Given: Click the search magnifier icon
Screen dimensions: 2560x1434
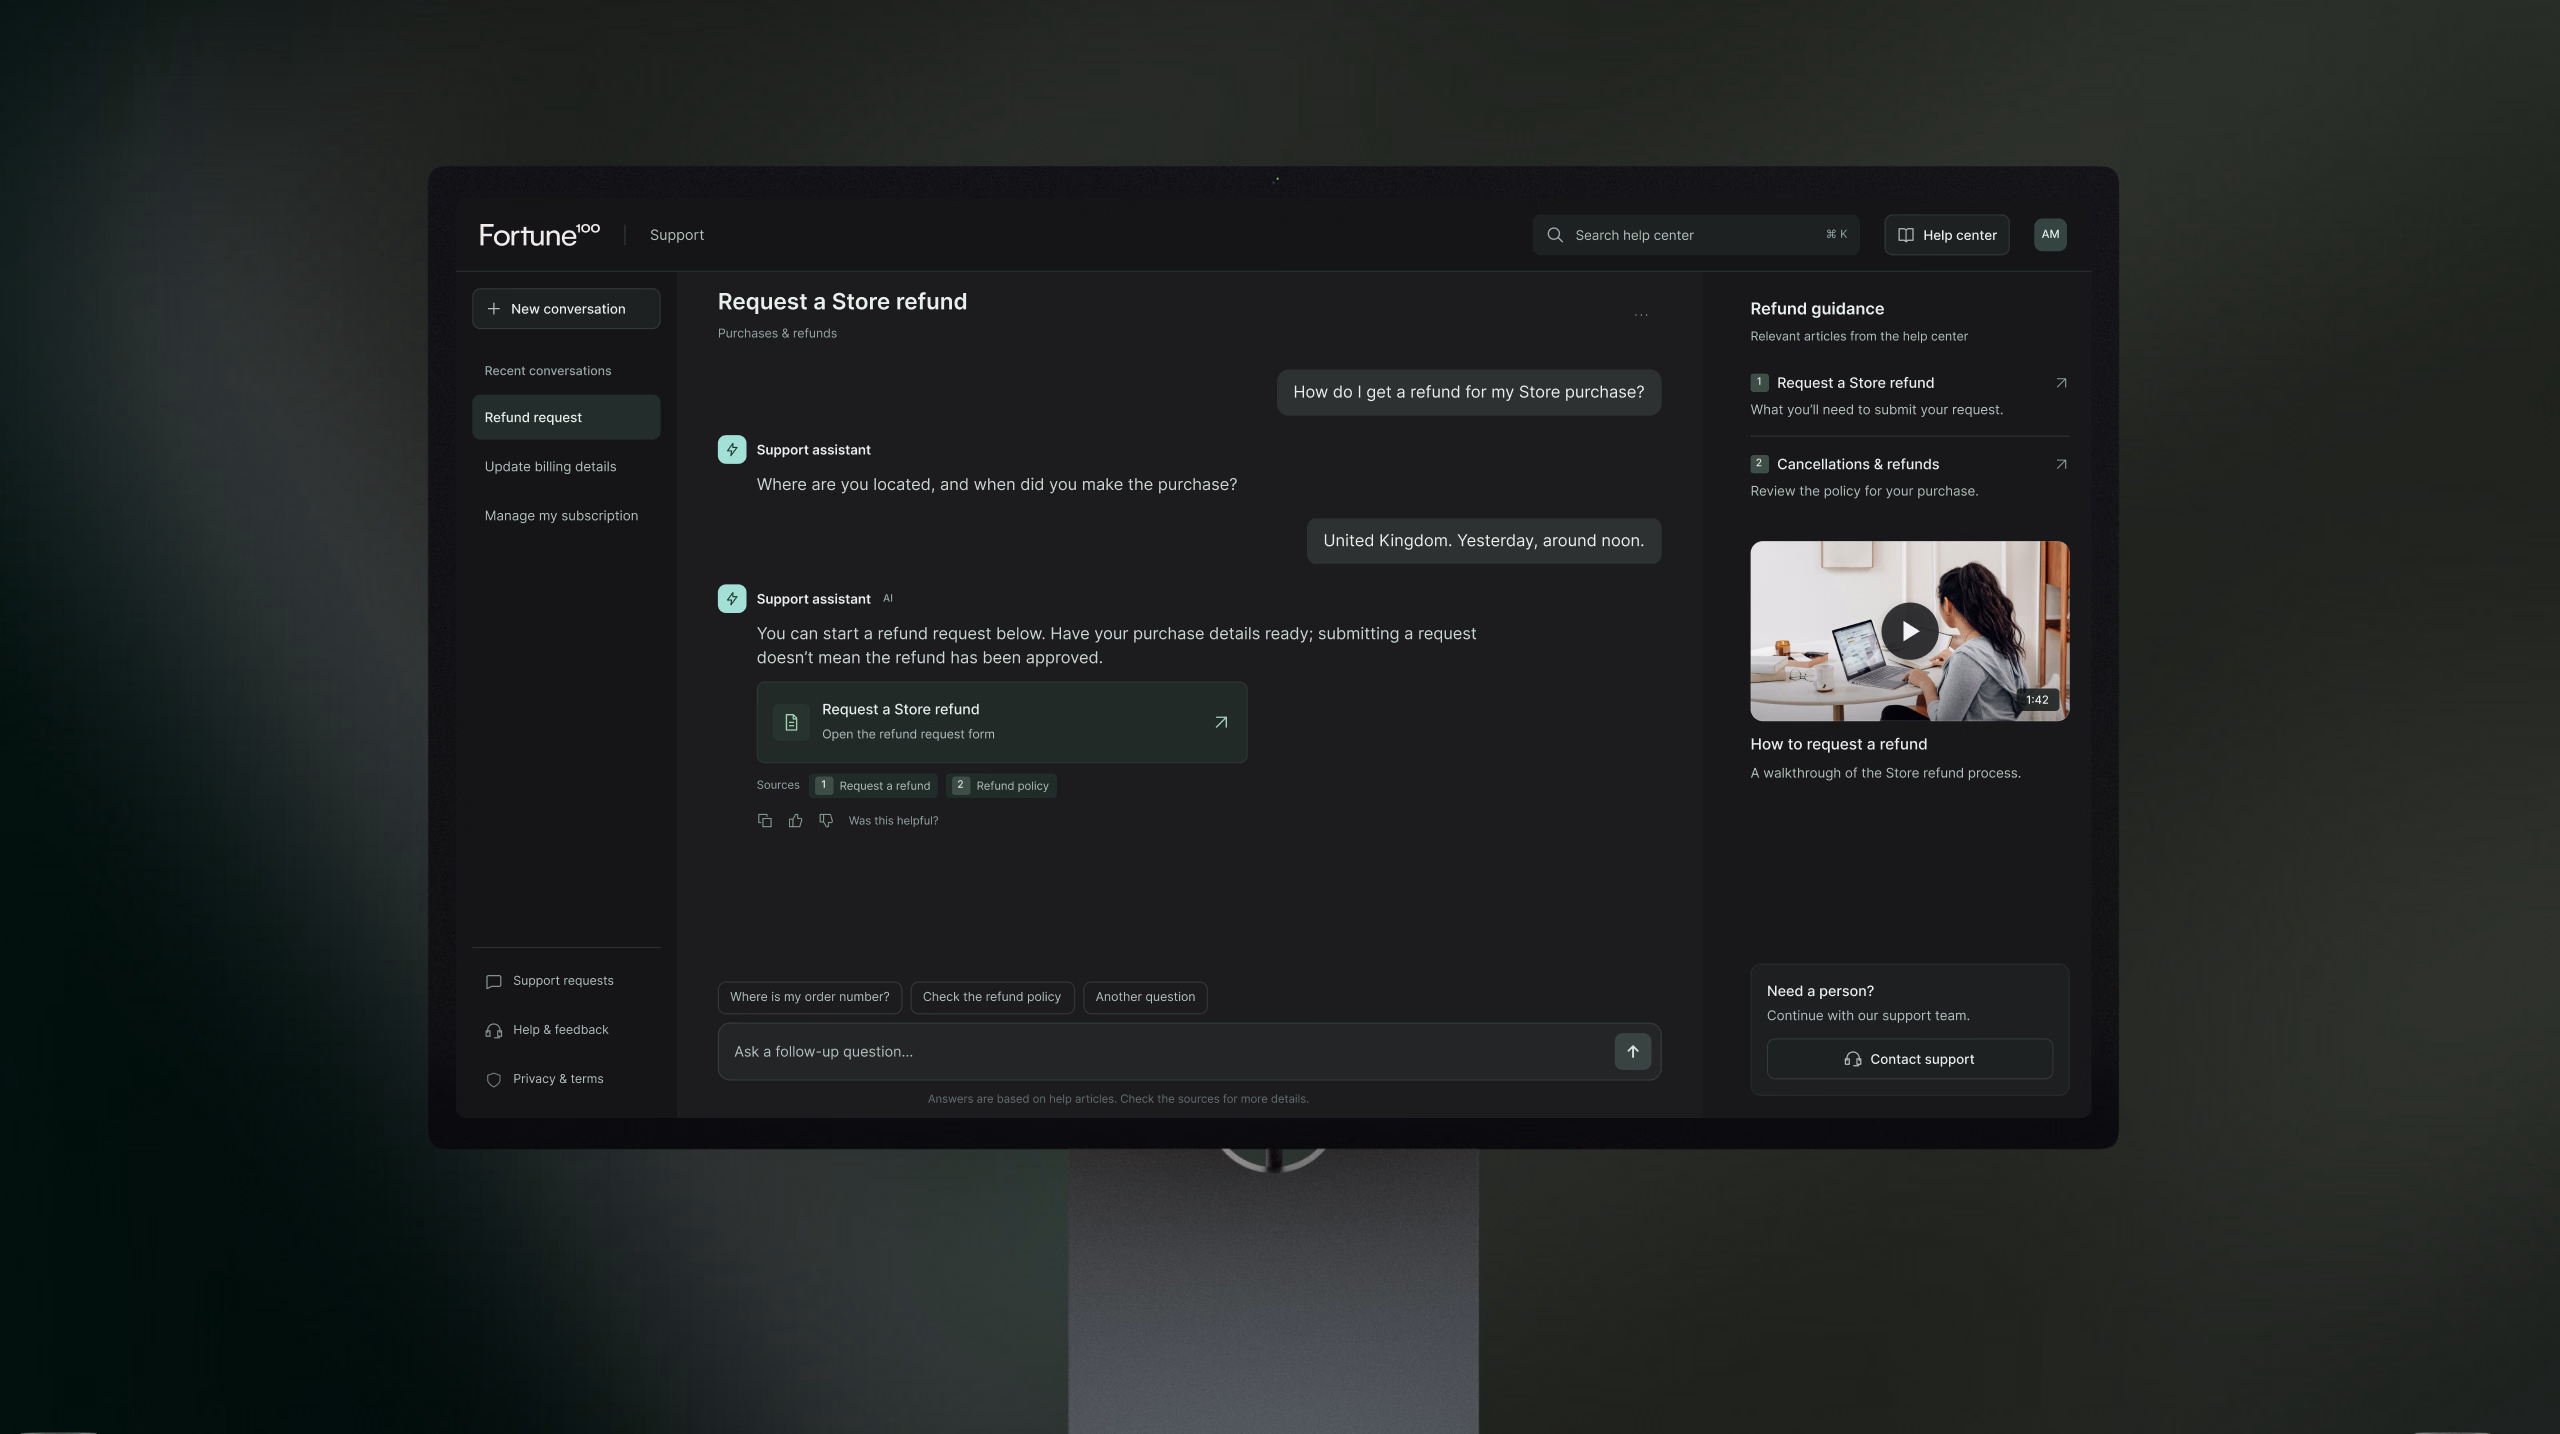Looking at the screenshot, I should tap(1555, 235).
